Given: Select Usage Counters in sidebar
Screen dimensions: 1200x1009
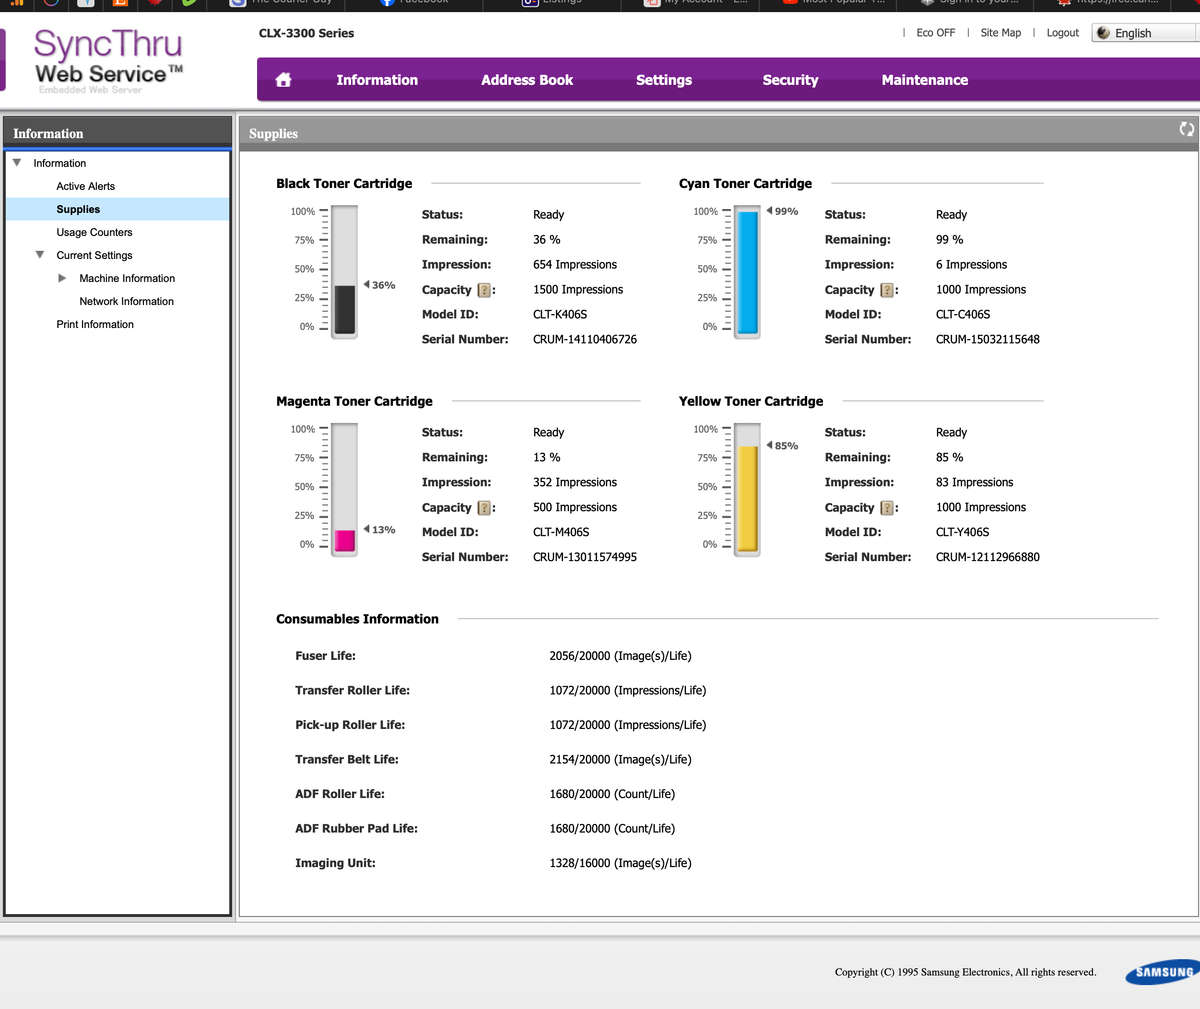Looking at the screenshot, I should point(94,232).
